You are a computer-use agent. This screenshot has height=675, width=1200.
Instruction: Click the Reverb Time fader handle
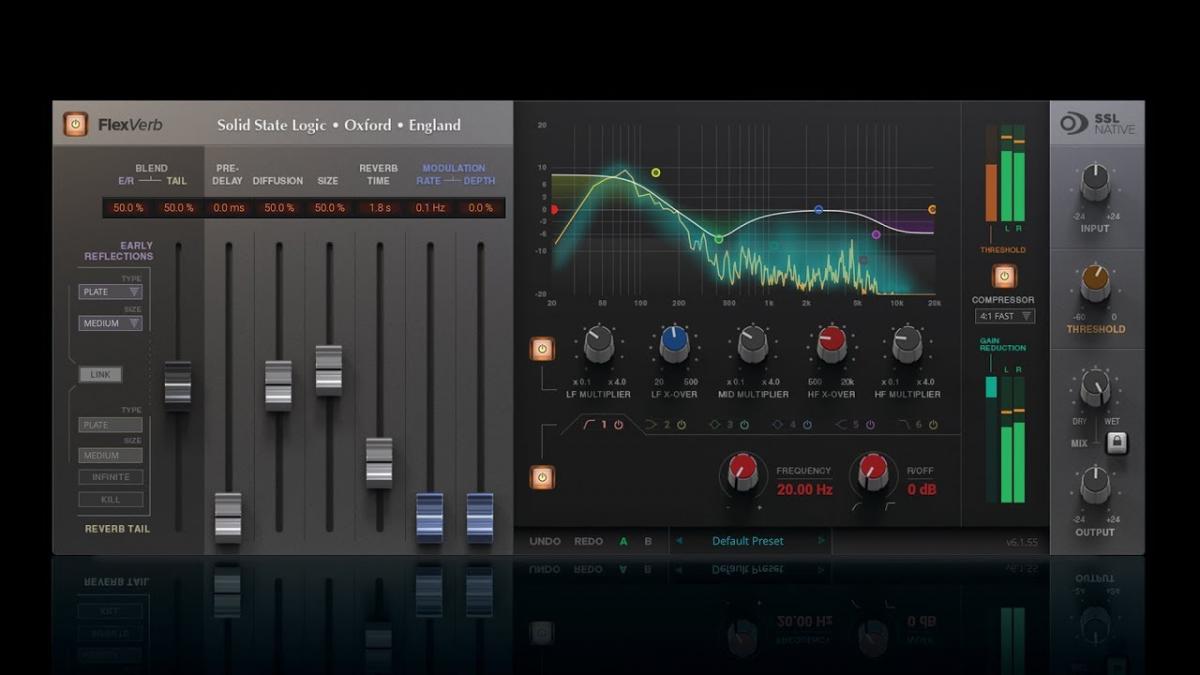coord(379,462)
